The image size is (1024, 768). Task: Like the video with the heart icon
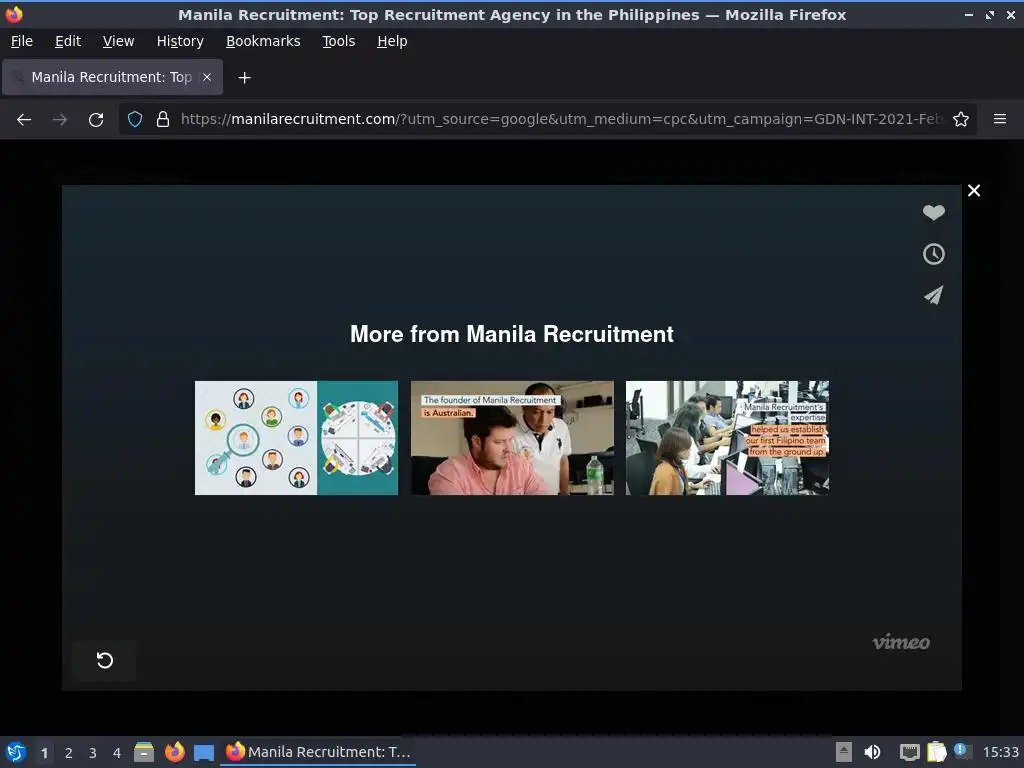coord(933,212)
